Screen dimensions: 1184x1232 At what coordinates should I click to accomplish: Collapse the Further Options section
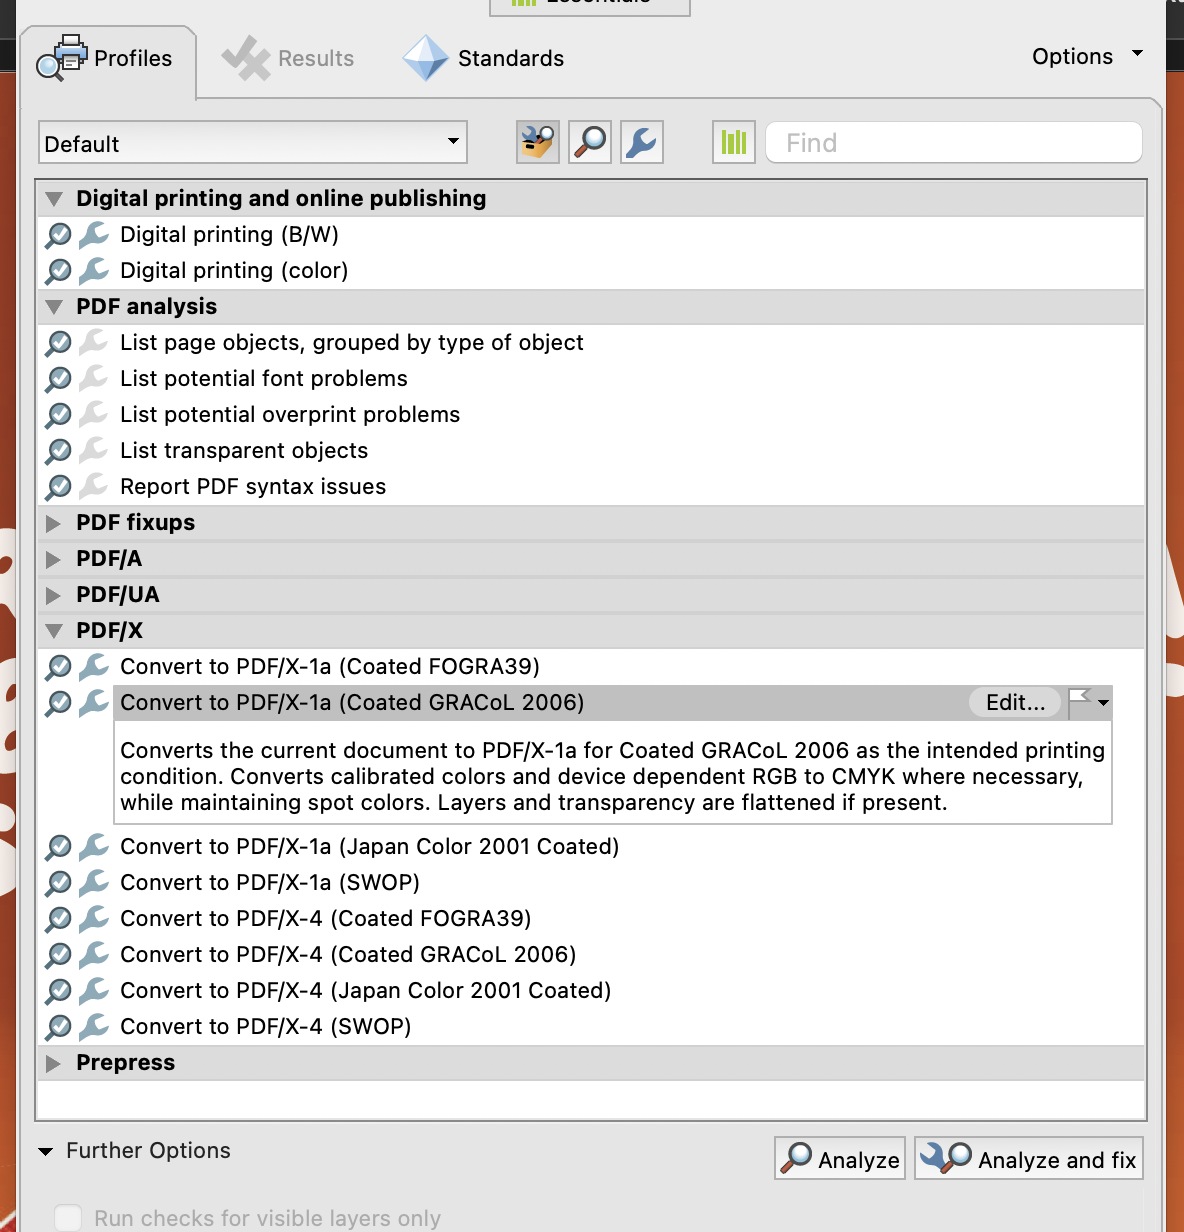46,1151
